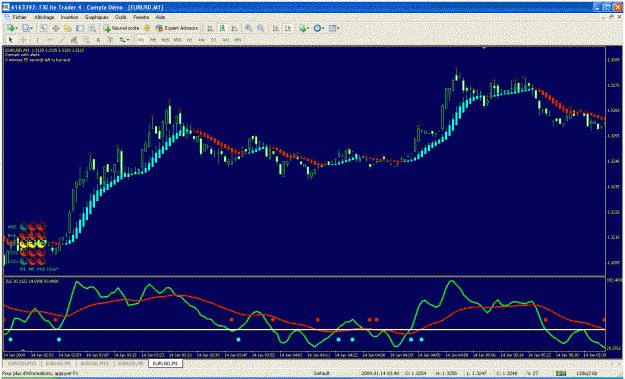This screenshot has width=625, height=379.
Task: Open the arrows objects tool
Action: [x=122, y=39]
